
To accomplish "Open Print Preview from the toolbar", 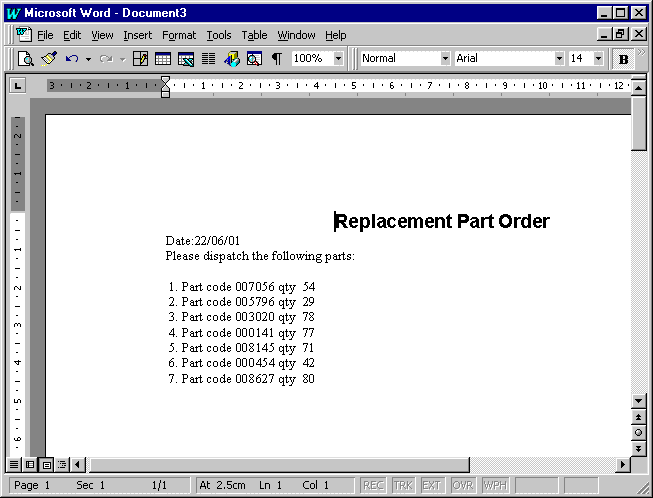I will coord(26,59).
